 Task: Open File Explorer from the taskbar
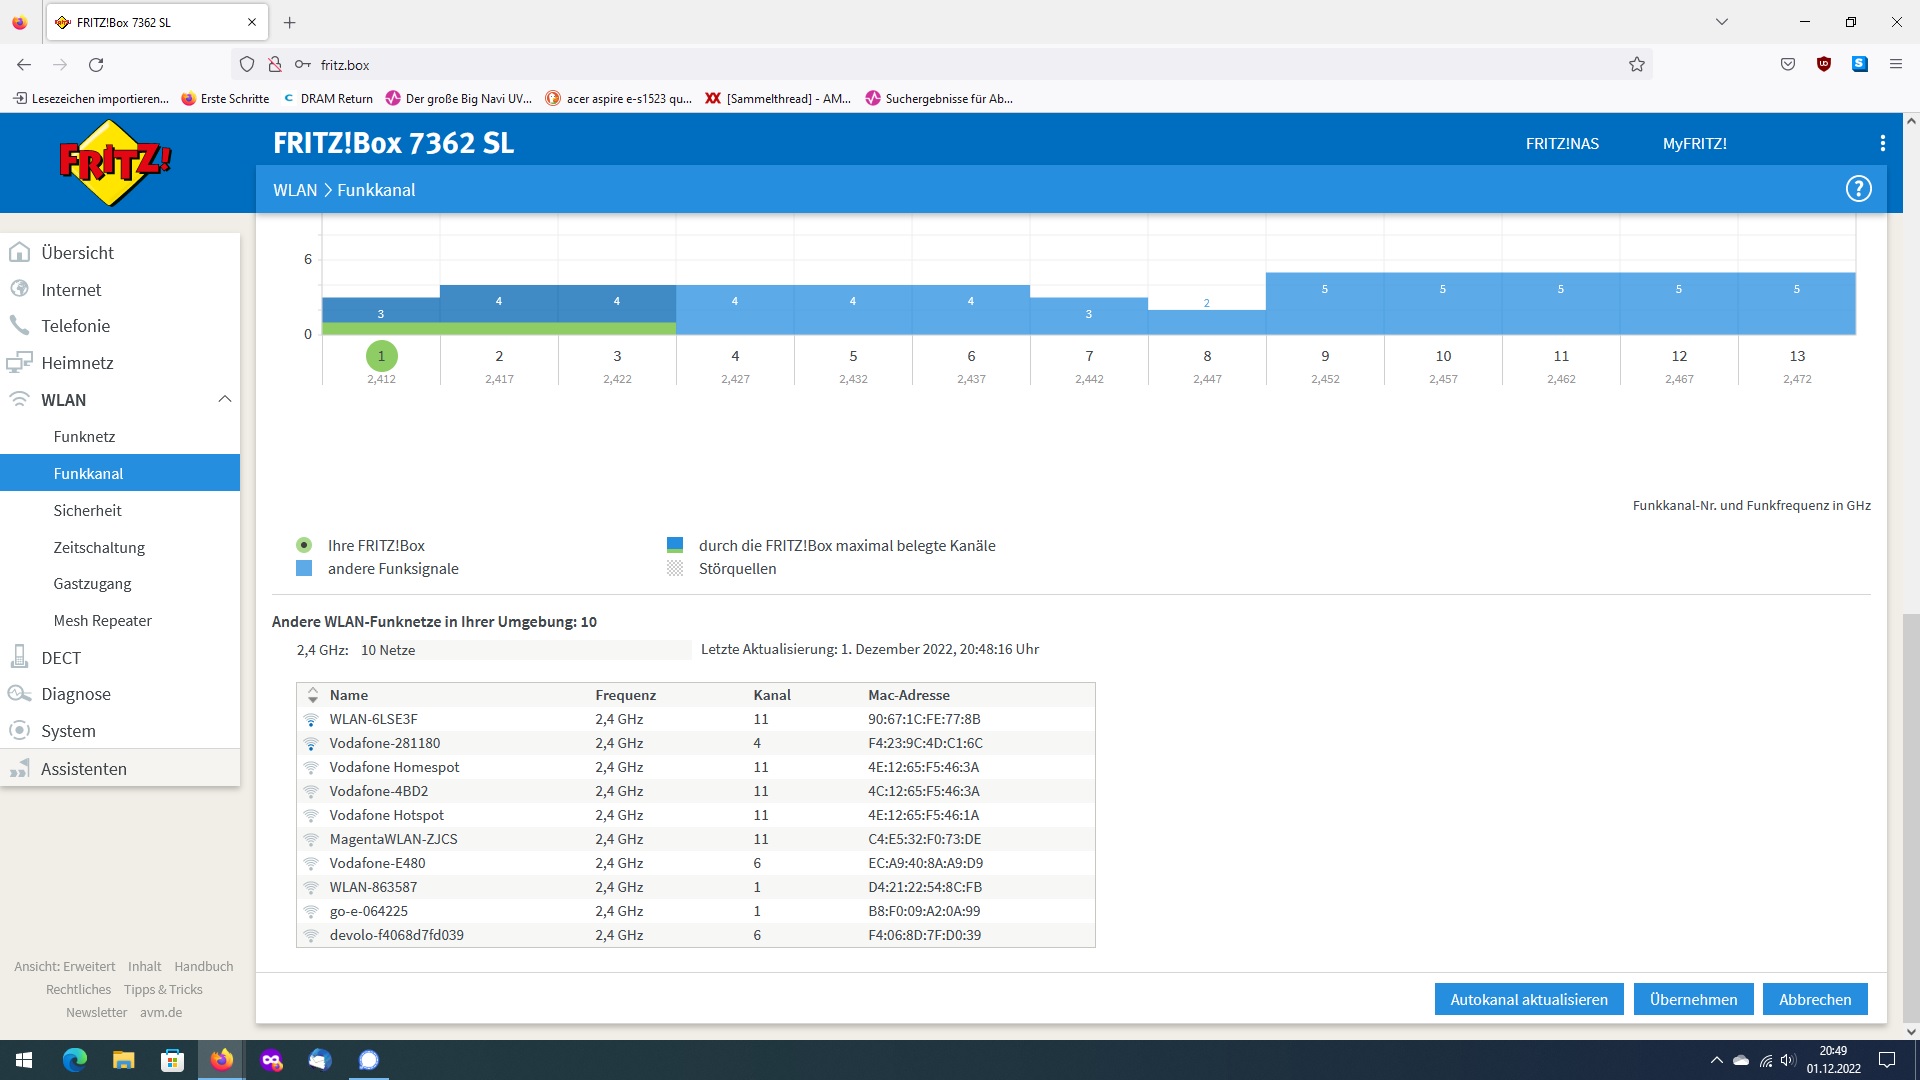(123, 1060)
